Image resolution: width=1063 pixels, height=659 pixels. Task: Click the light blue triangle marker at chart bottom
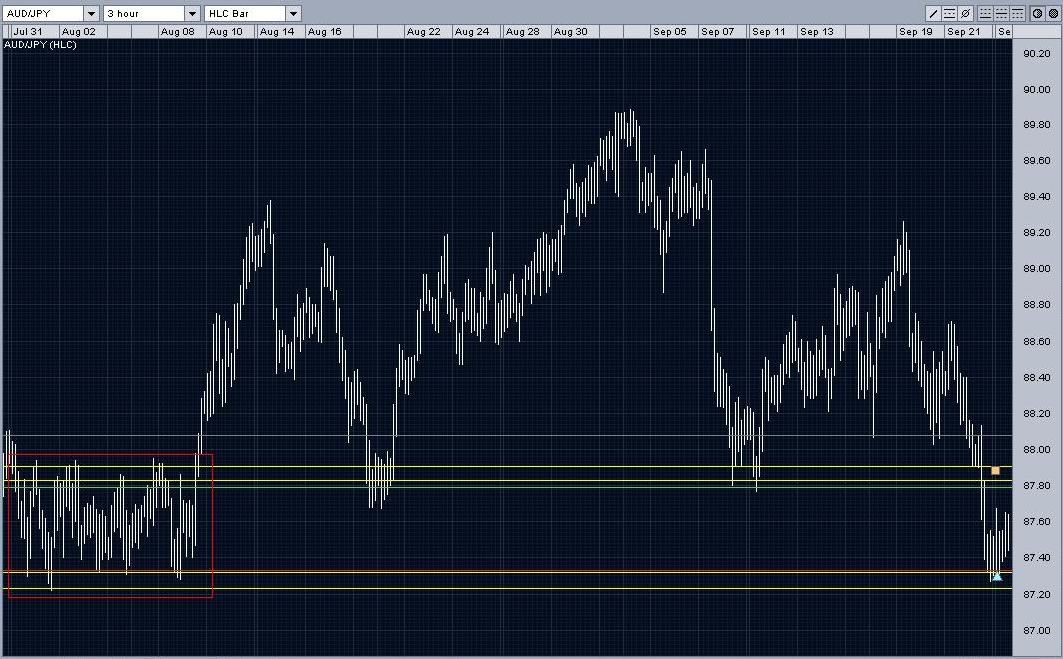tap(997, 576)
